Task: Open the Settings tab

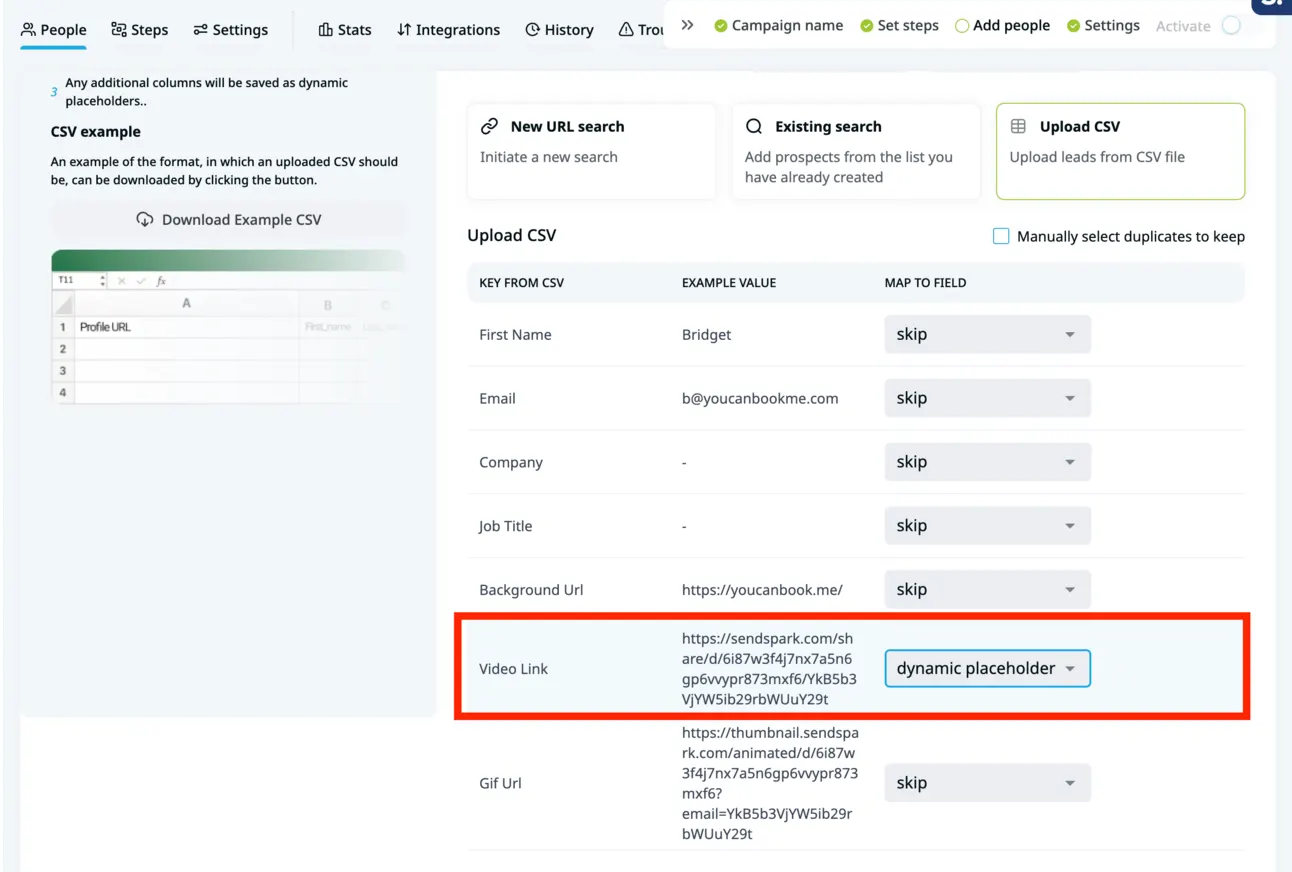Action: click(231, 30)
